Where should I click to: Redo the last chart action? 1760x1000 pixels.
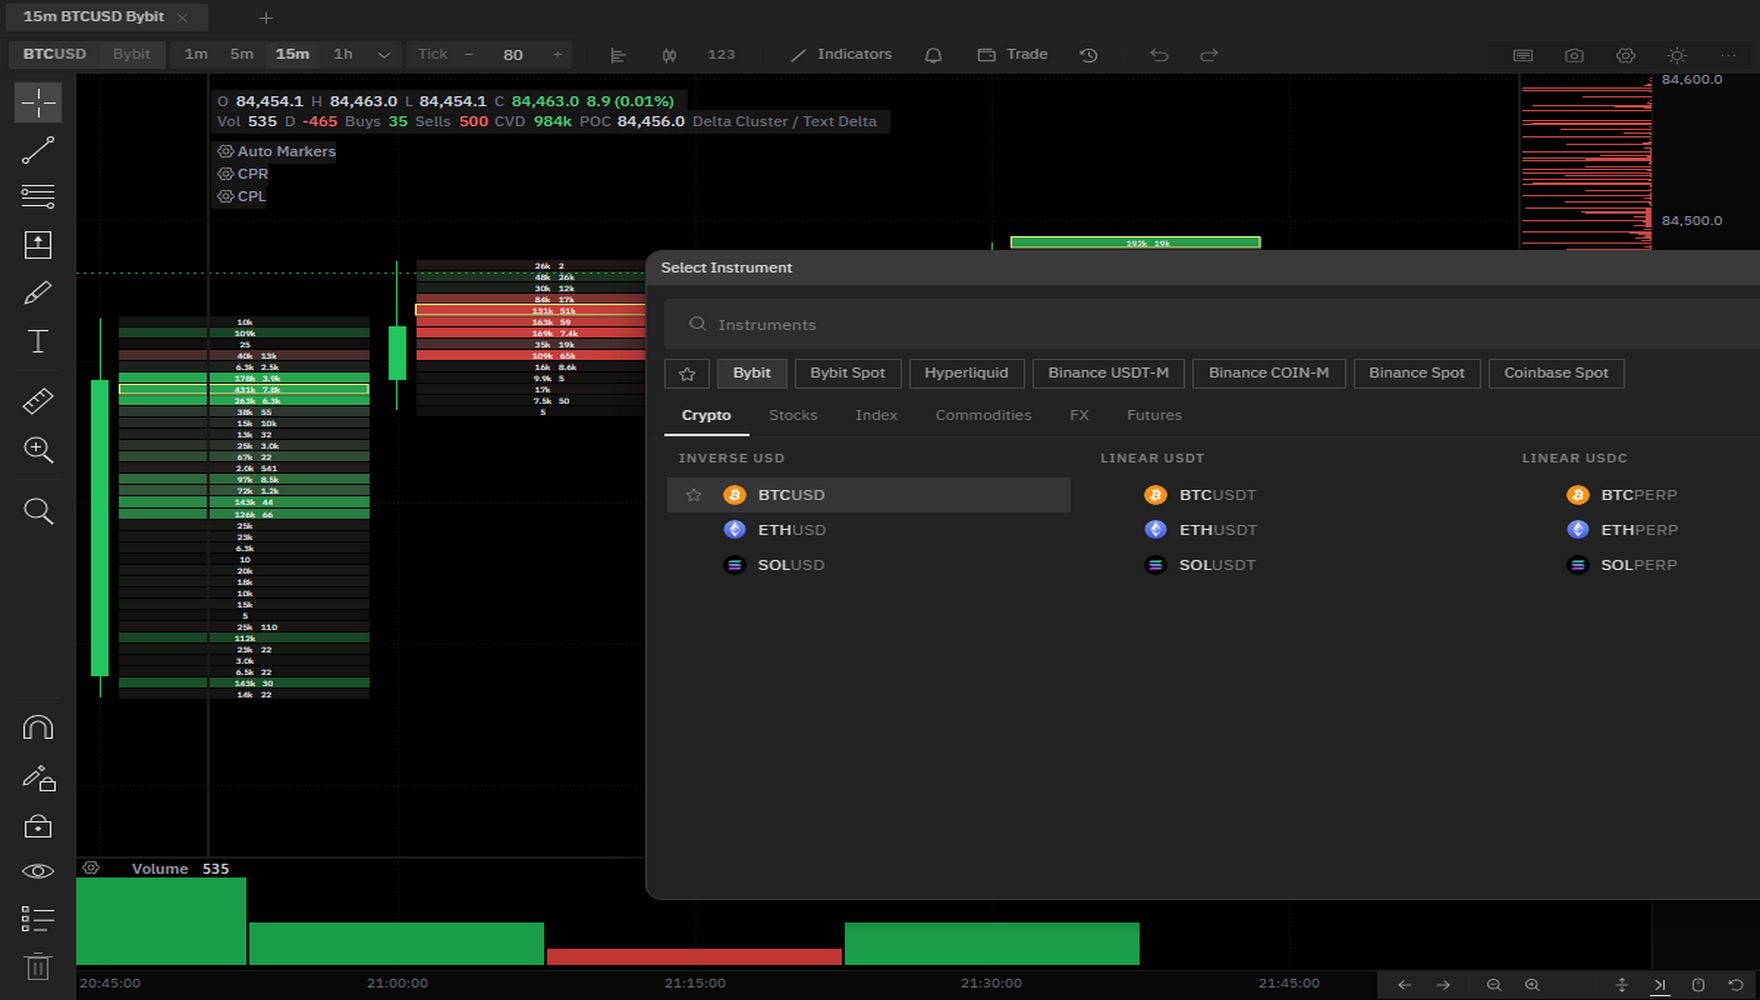click(x=1209, y=55)
